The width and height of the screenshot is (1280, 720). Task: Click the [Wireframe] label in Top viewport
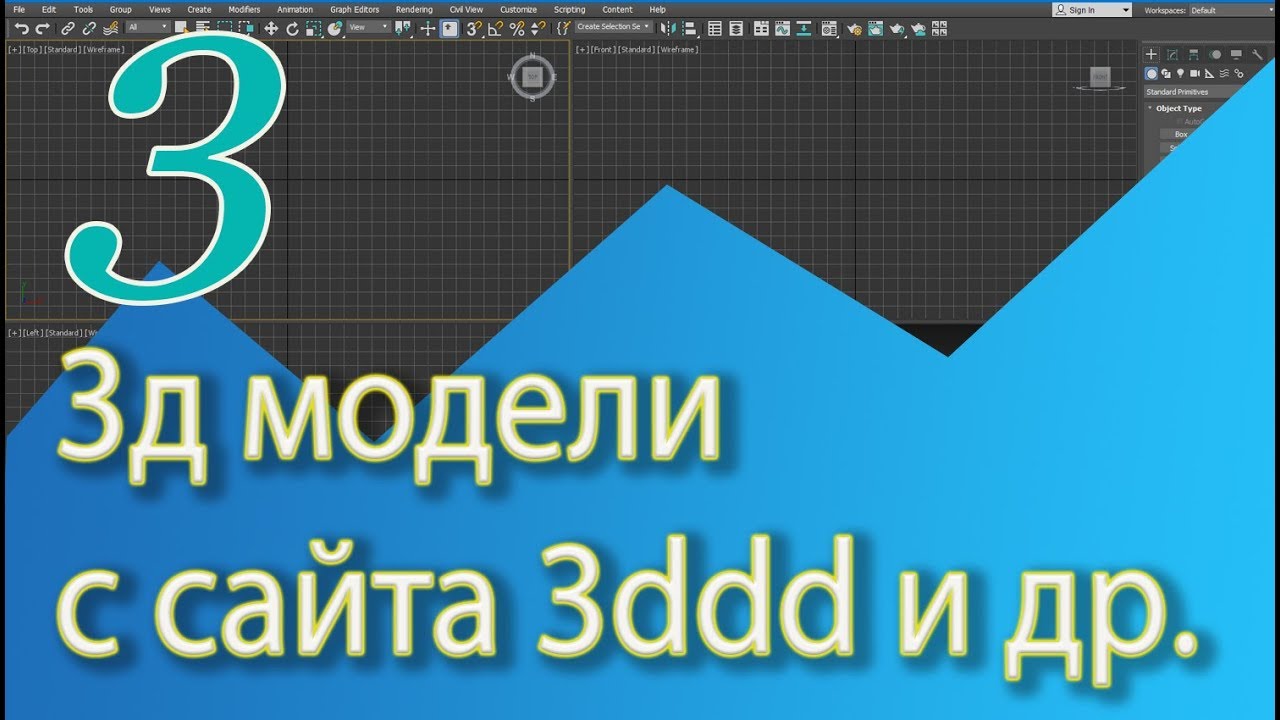102,49
